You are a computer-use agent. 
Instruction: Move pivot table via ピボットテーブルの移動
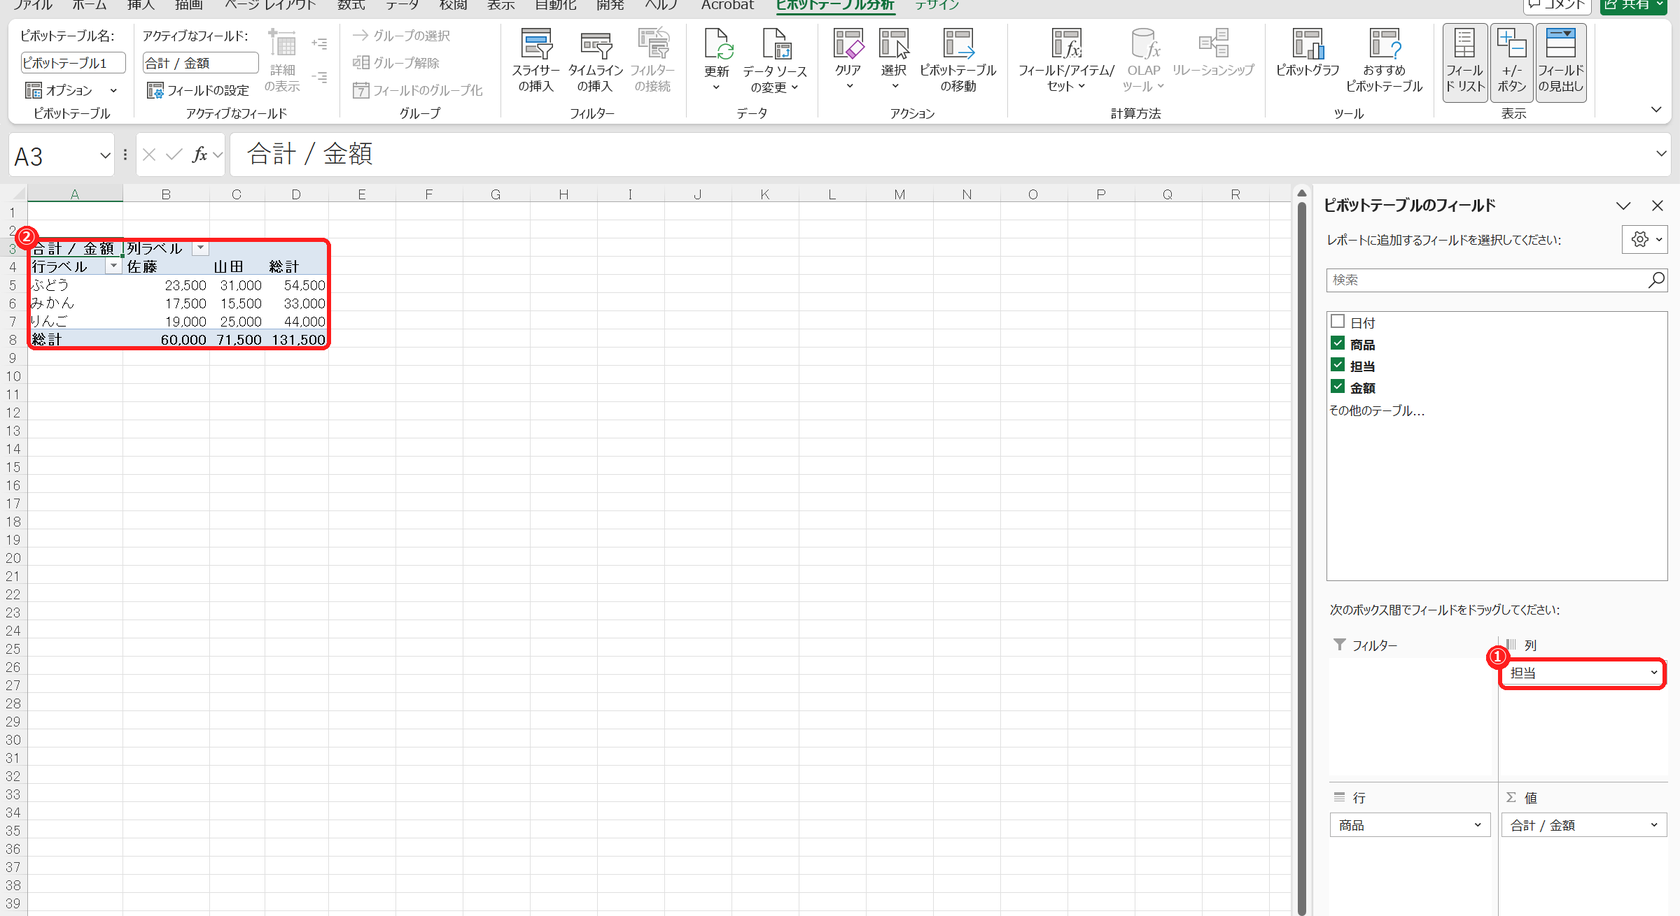tap(958, 62)
